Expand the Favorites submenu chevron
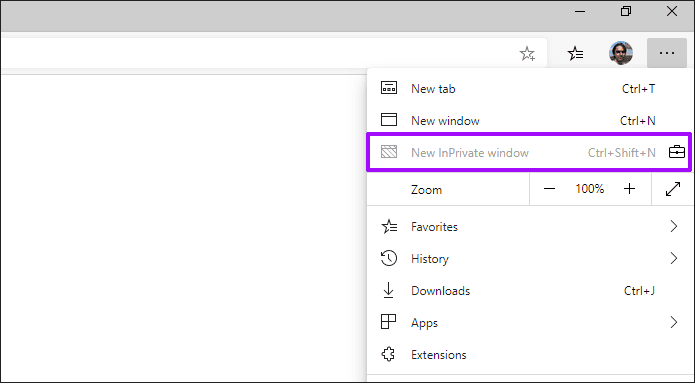Screen dimensions: 695x383 [x=674, y=227]
